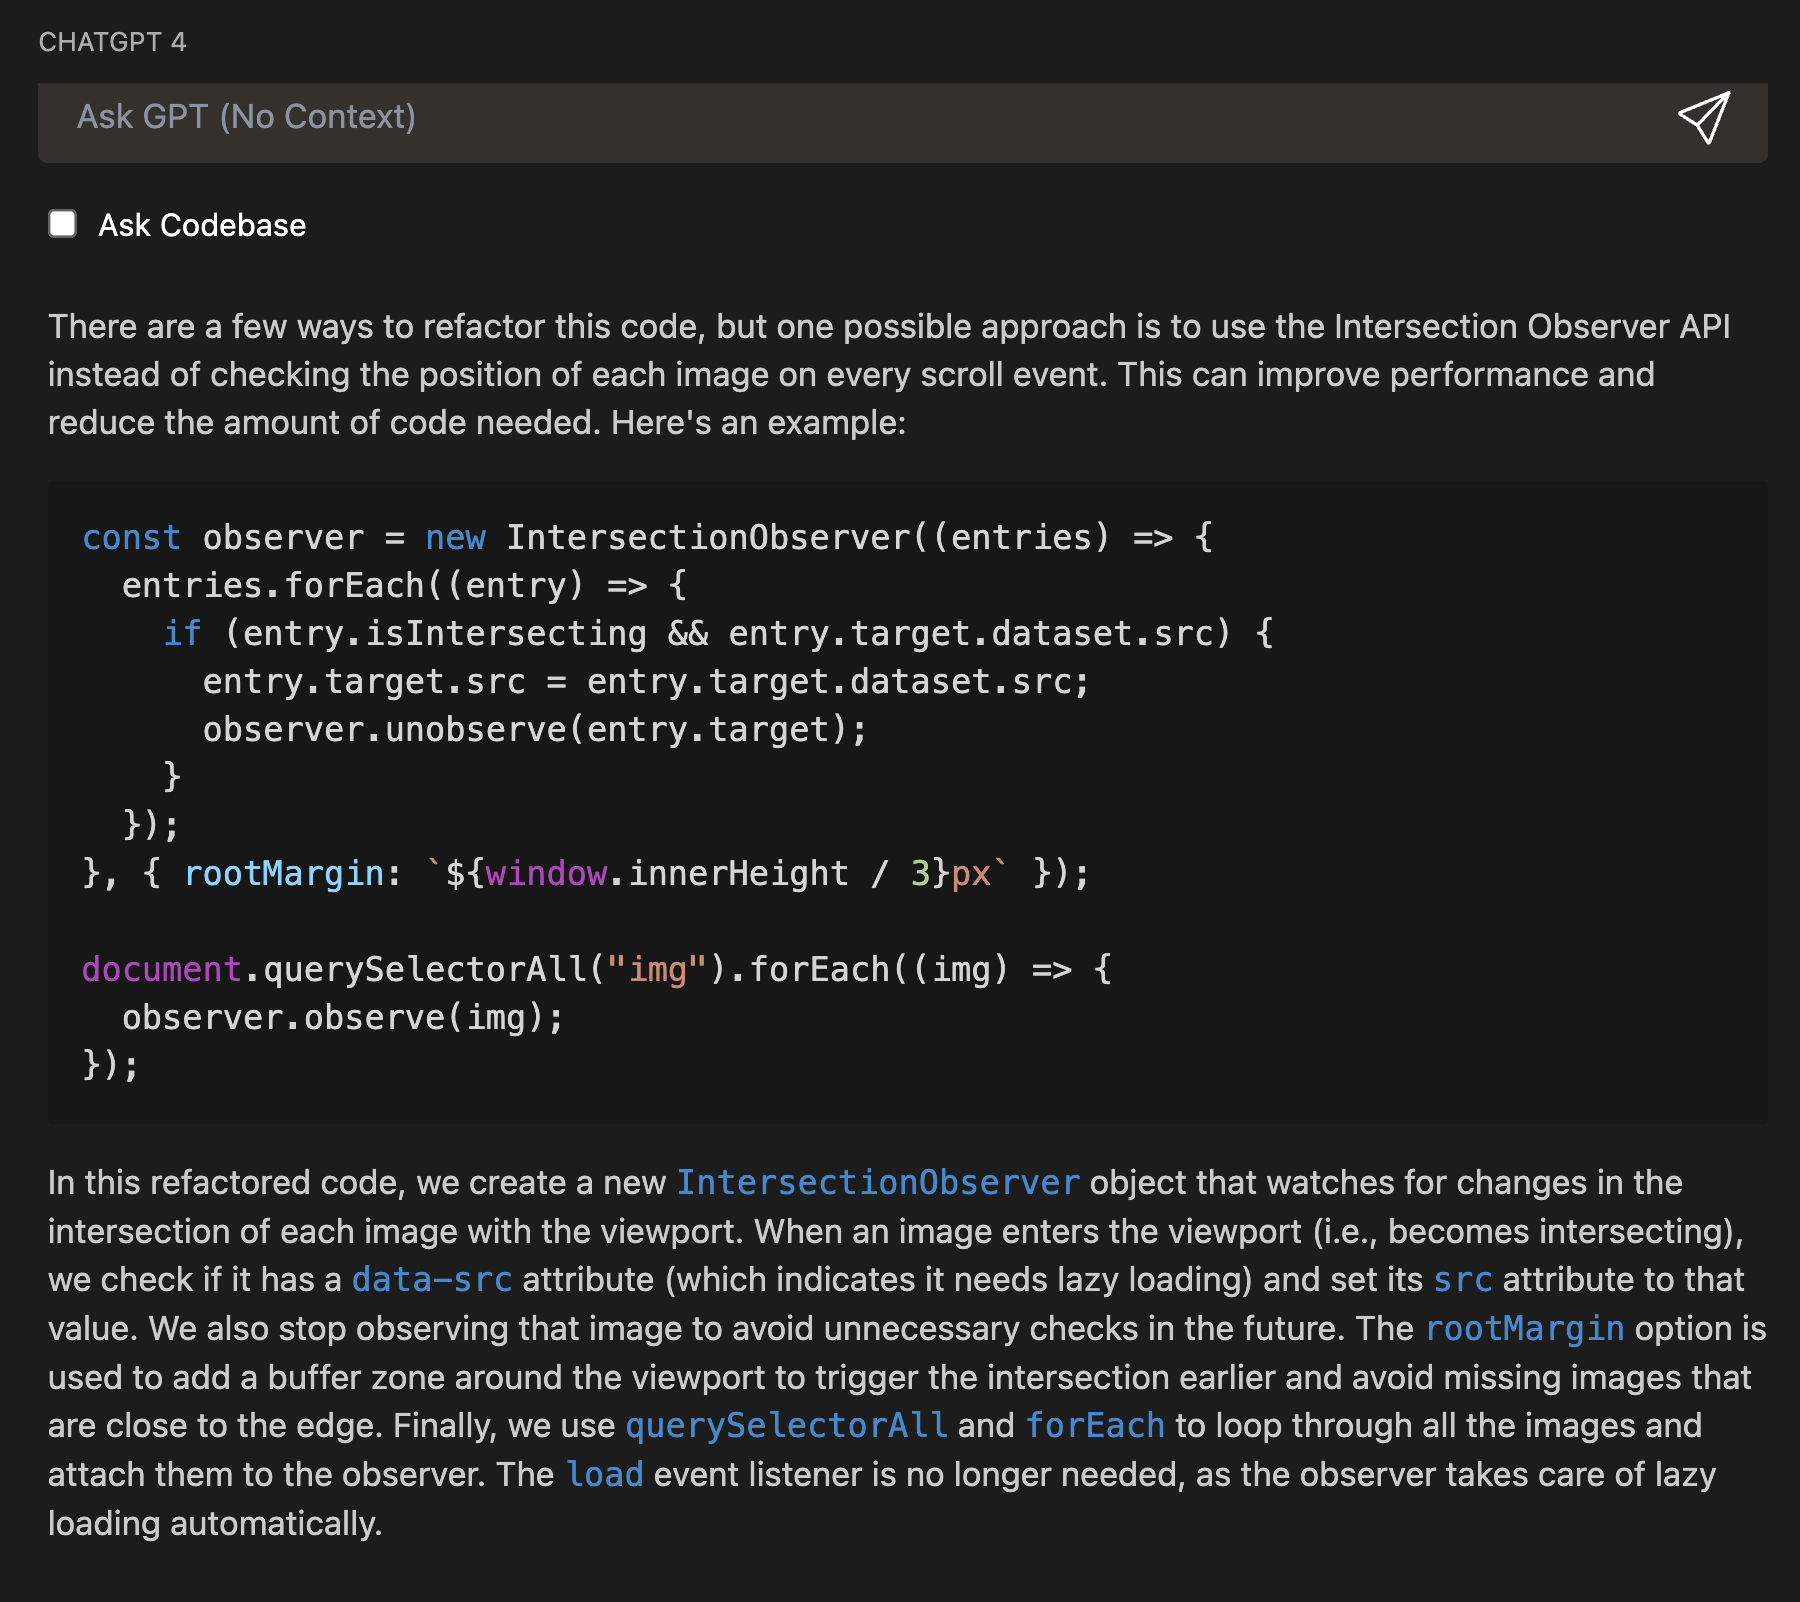The width and height of the screenshot is (1800, 1602).
Task: Click the 'Ask Codebase' label text
Action: pos(202,226)
